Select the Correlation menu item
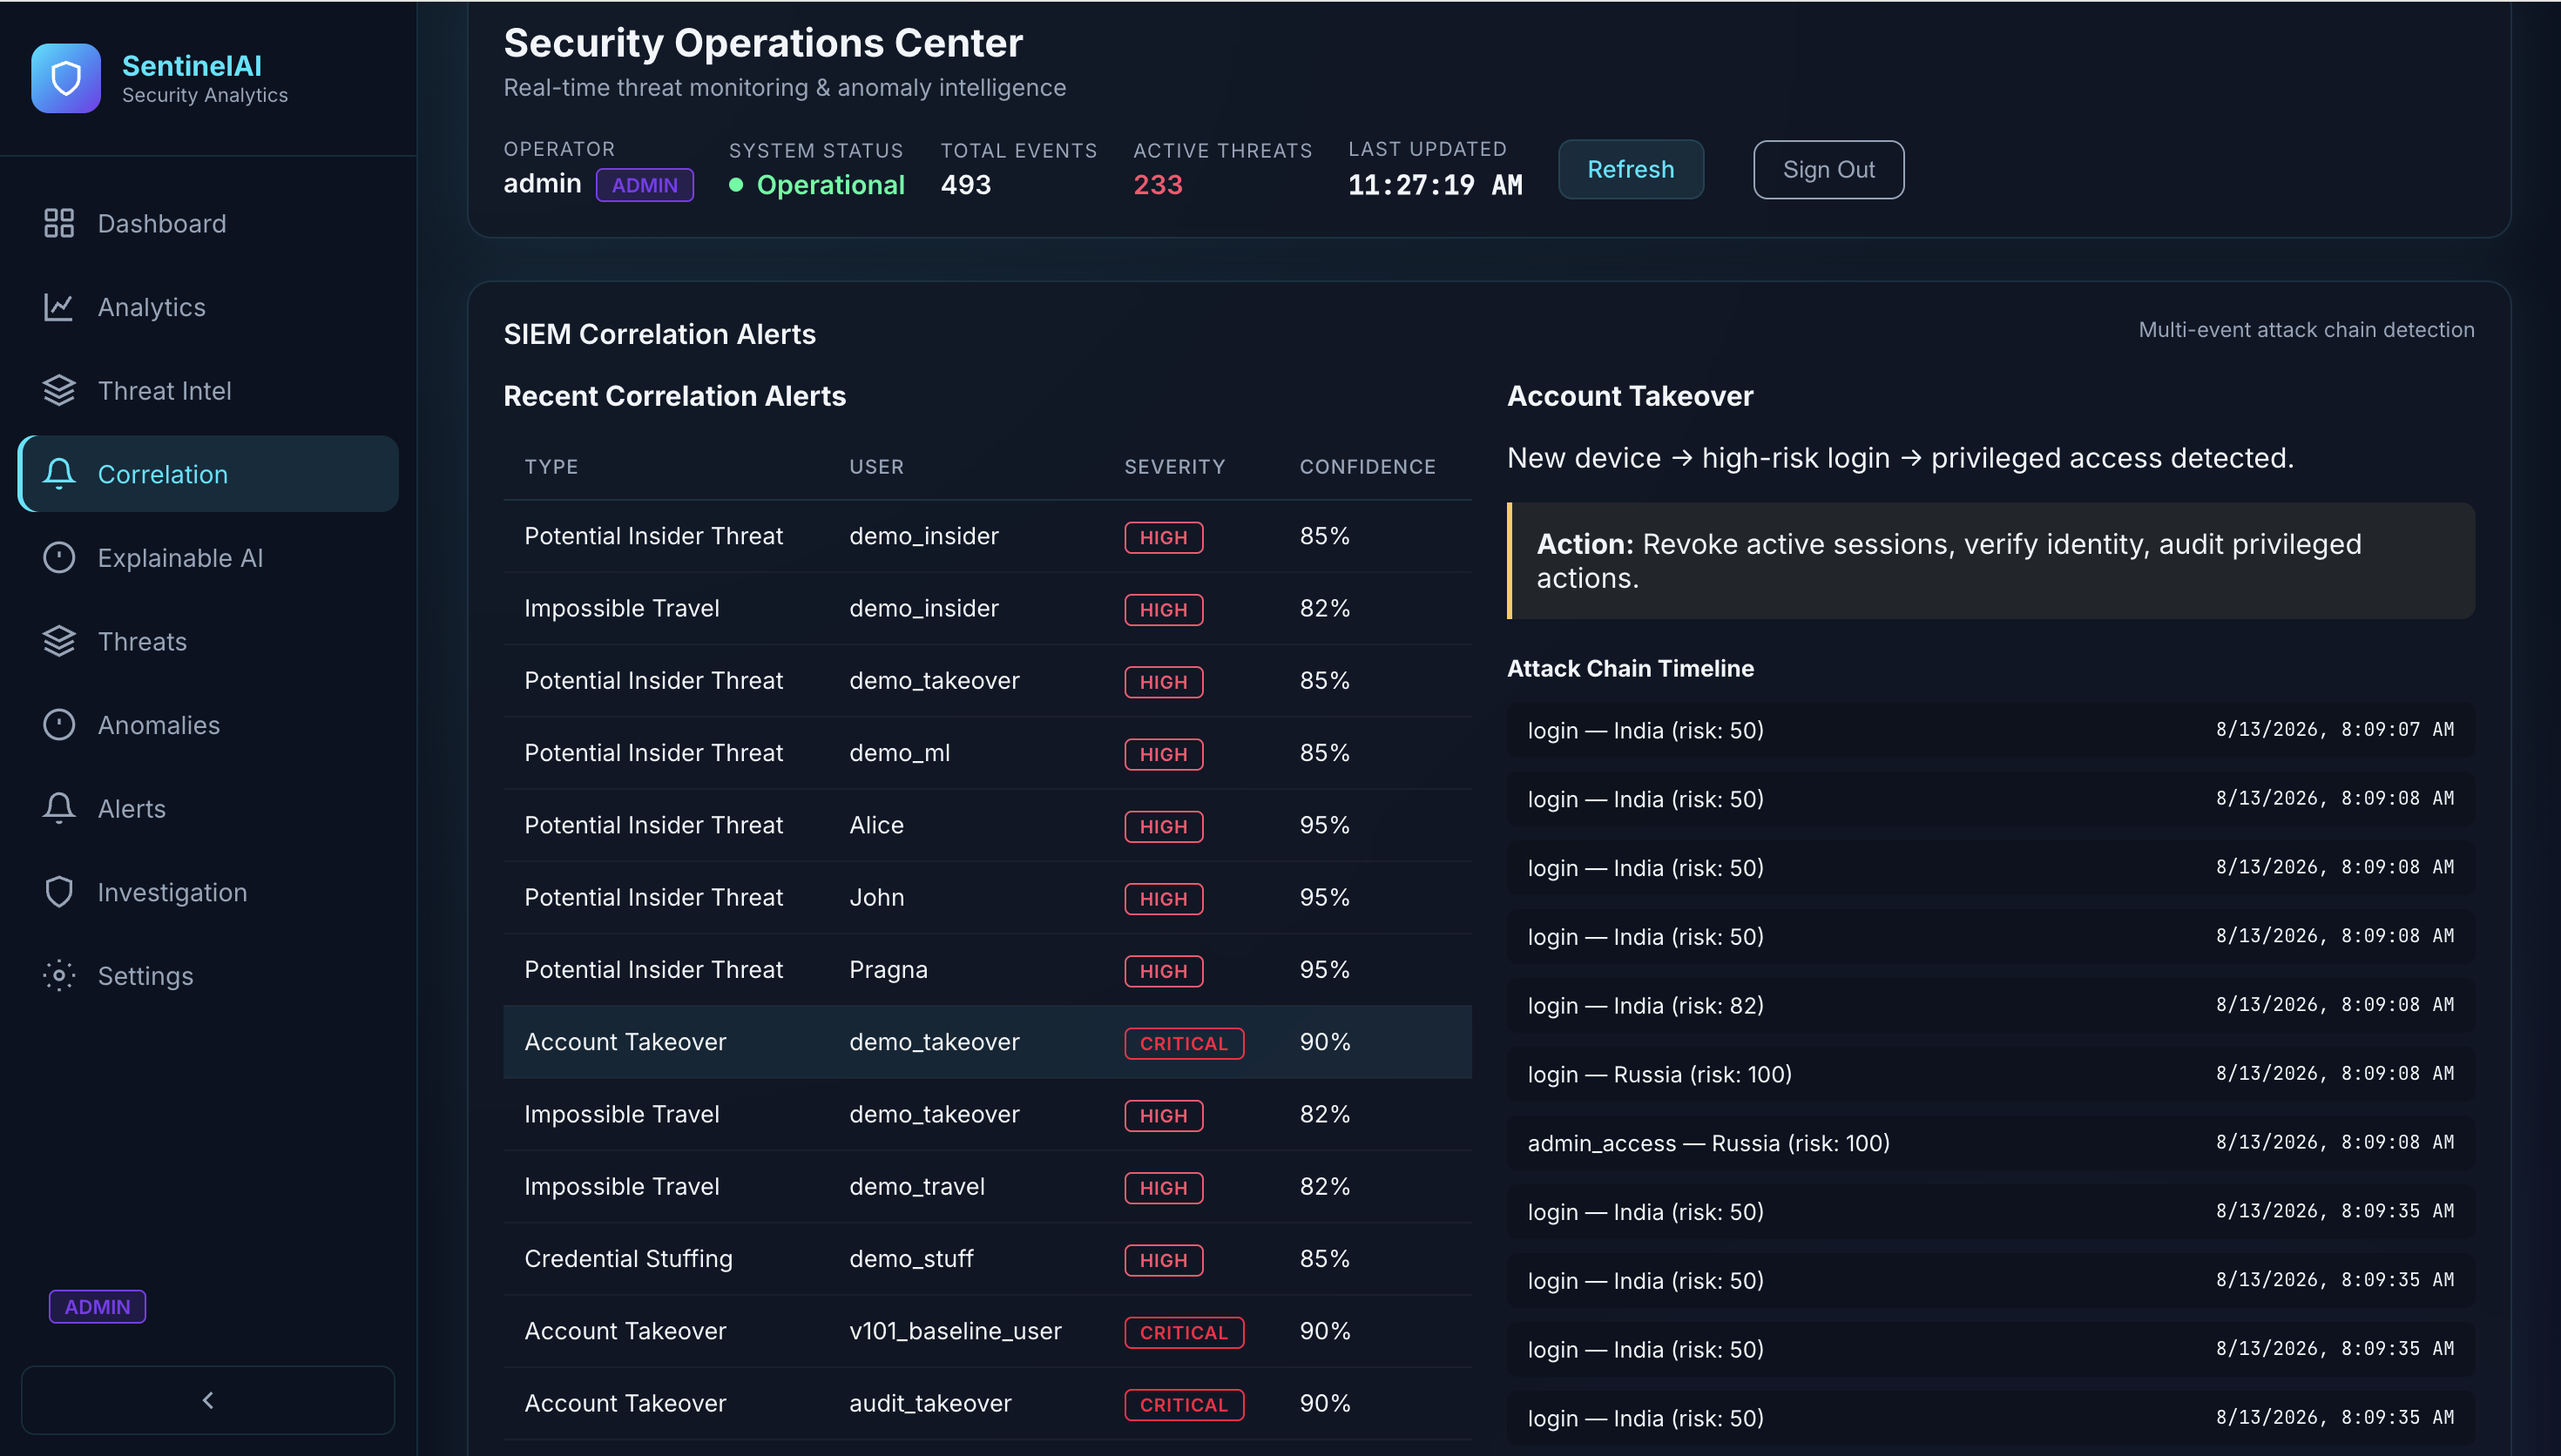Image resolution: width=2561 pixels, height=1456 pixels. (208, 474)
